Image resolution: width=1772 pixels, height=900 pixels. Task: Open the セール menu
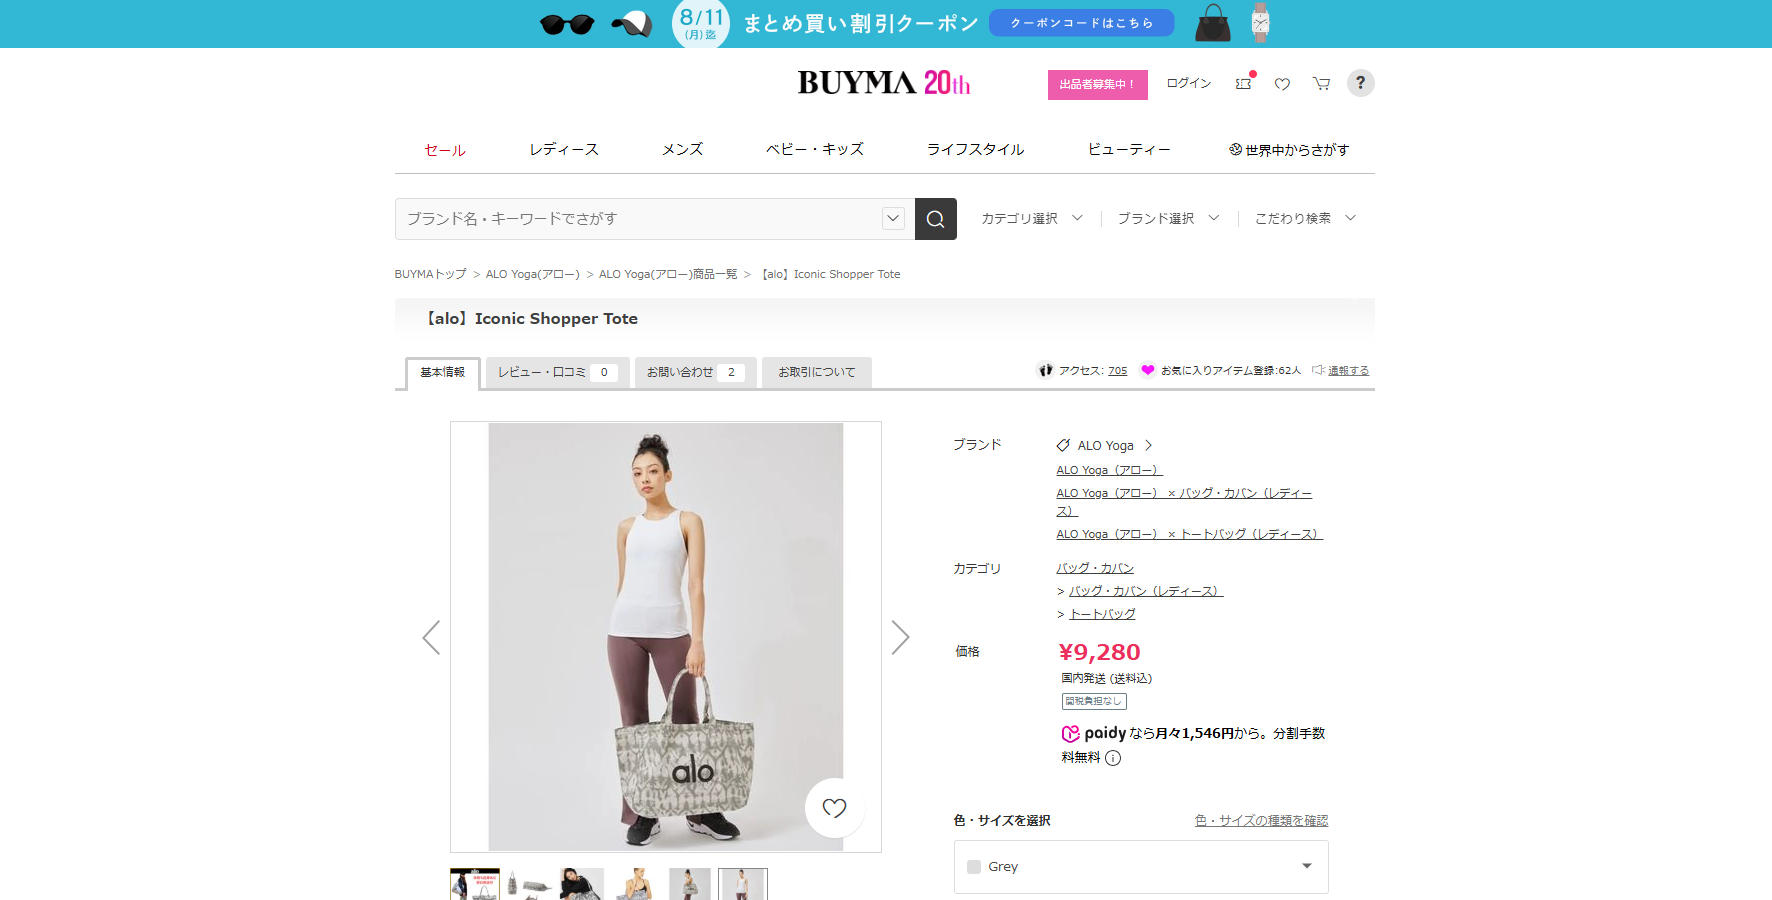coord(445,150)
